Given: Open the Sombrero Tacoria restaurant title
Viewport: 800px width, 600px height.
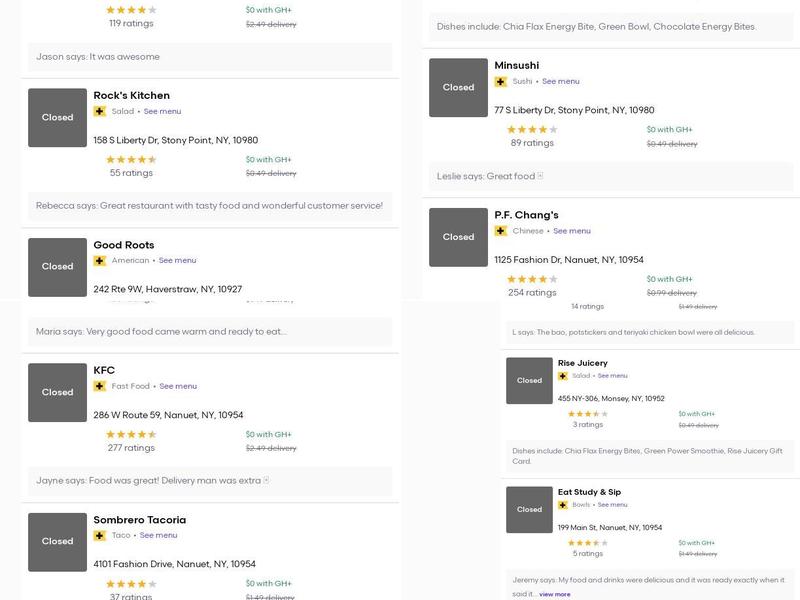Looking at the screenshot, I should 139,520.
